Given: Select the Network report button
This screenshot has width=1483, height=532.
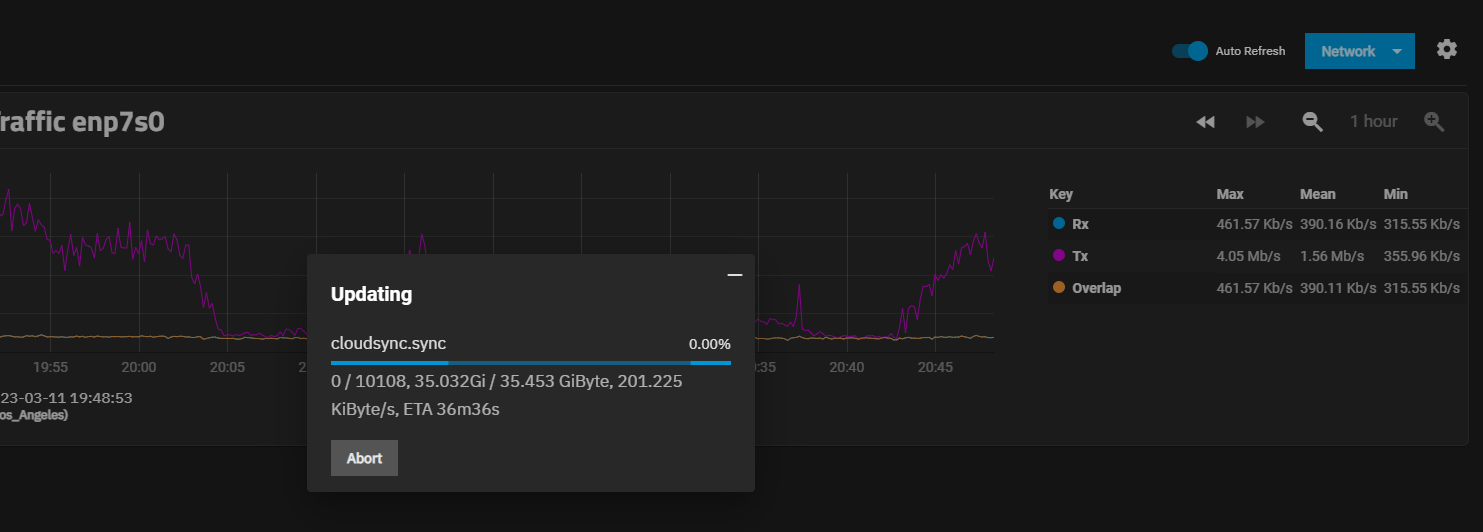Looking at the screenshot, I should (1348, 51).
